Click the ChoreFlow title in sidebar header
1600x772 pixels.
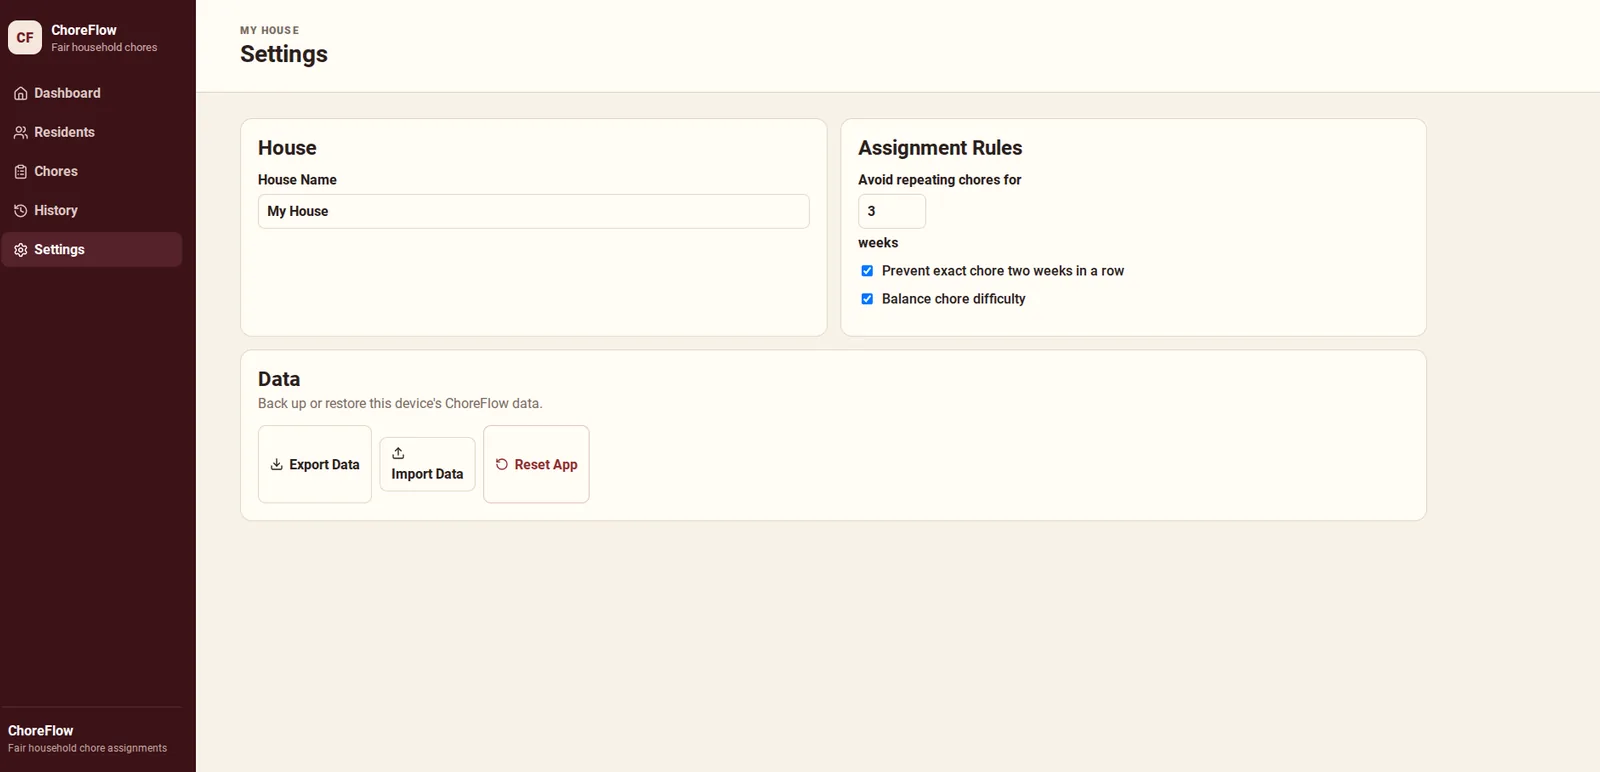(84, 30)
